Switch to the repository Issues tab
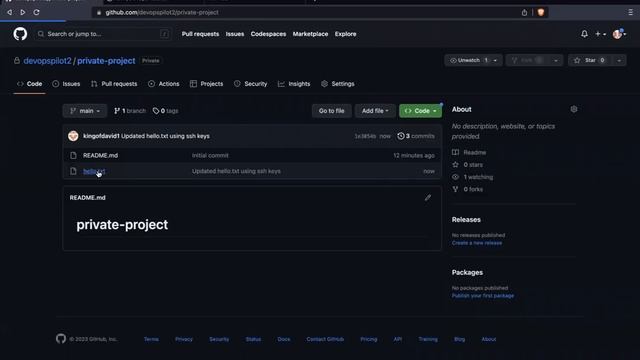640x360 pixels. (x=66, y=84)
